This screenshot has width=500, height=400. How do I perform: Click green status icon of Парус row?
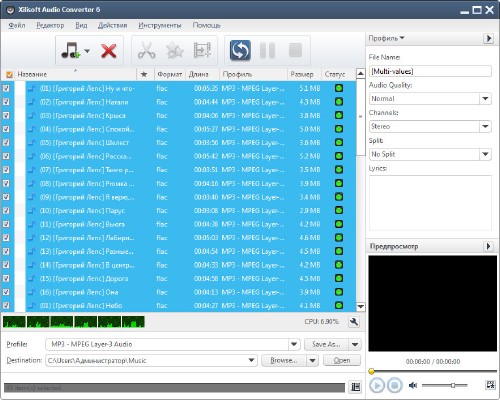[339, 210]
